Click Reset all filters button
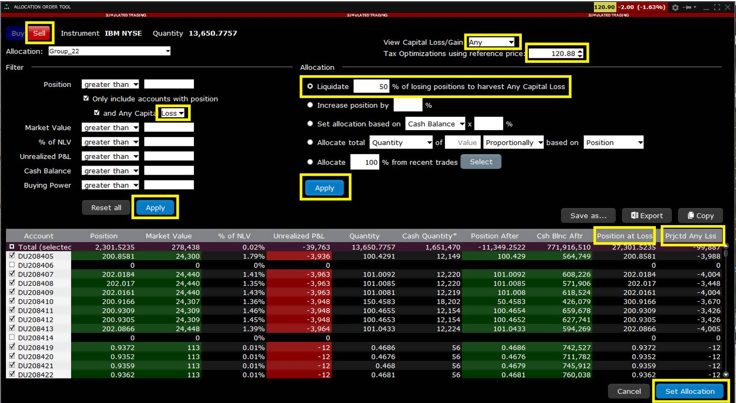This screenshot has width=736, height=403. pos(106,207)
